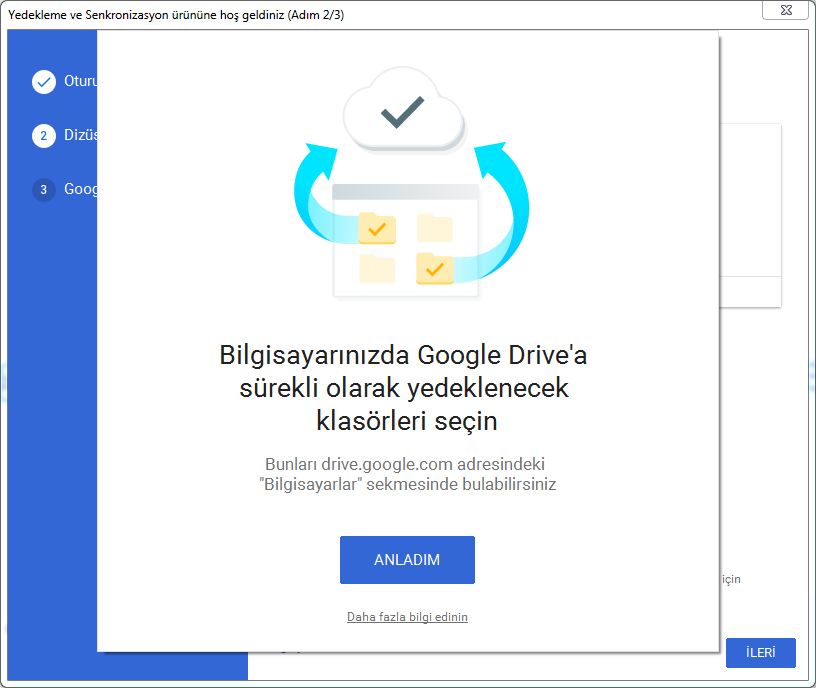Viewport: 816px width, 688px height.
Task: Click 'Bunları drive.google.com adresindeki' text
Action: 405,464
